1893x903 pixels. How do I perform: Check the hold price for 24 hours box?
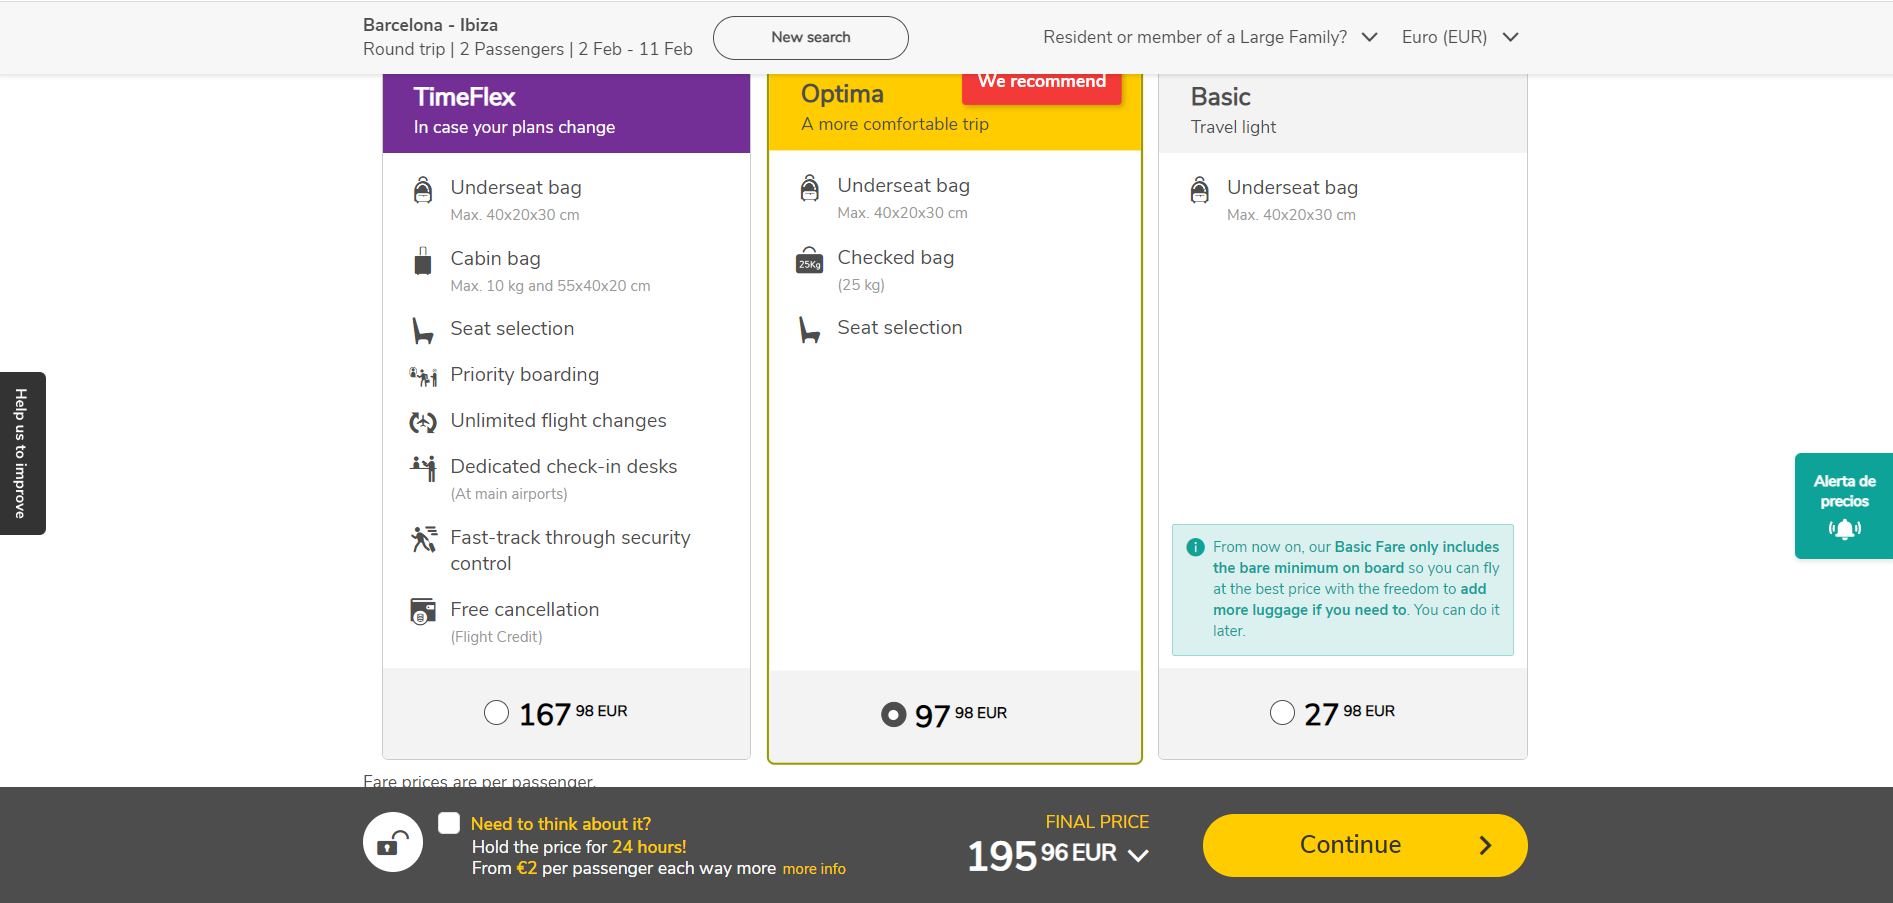coord(449,823)
